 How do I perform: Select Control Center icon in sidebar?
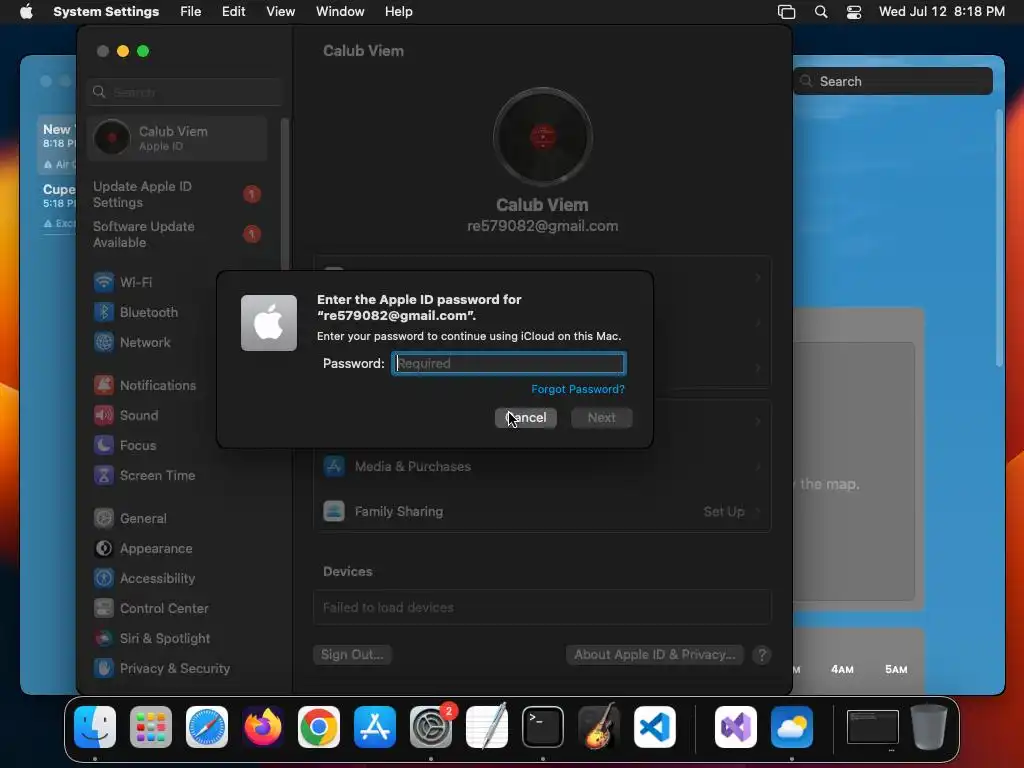(x=103, y=609)
